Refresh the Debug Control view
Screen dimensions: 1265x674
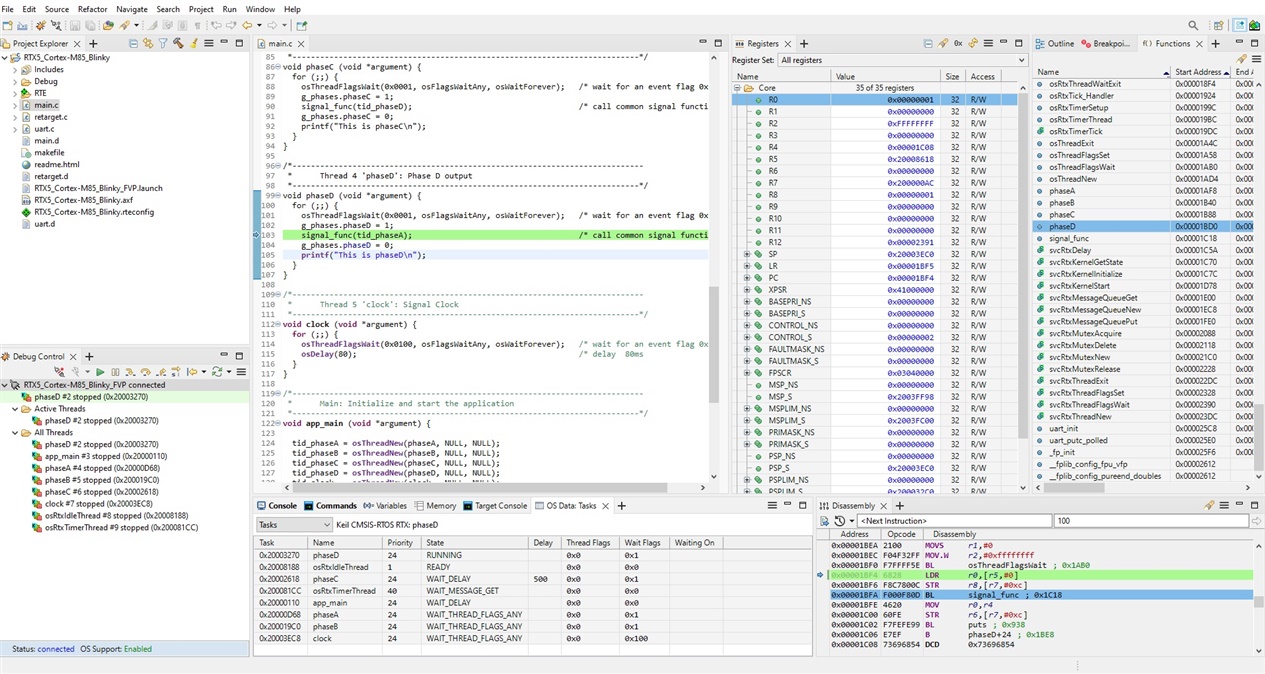(217, 371)
